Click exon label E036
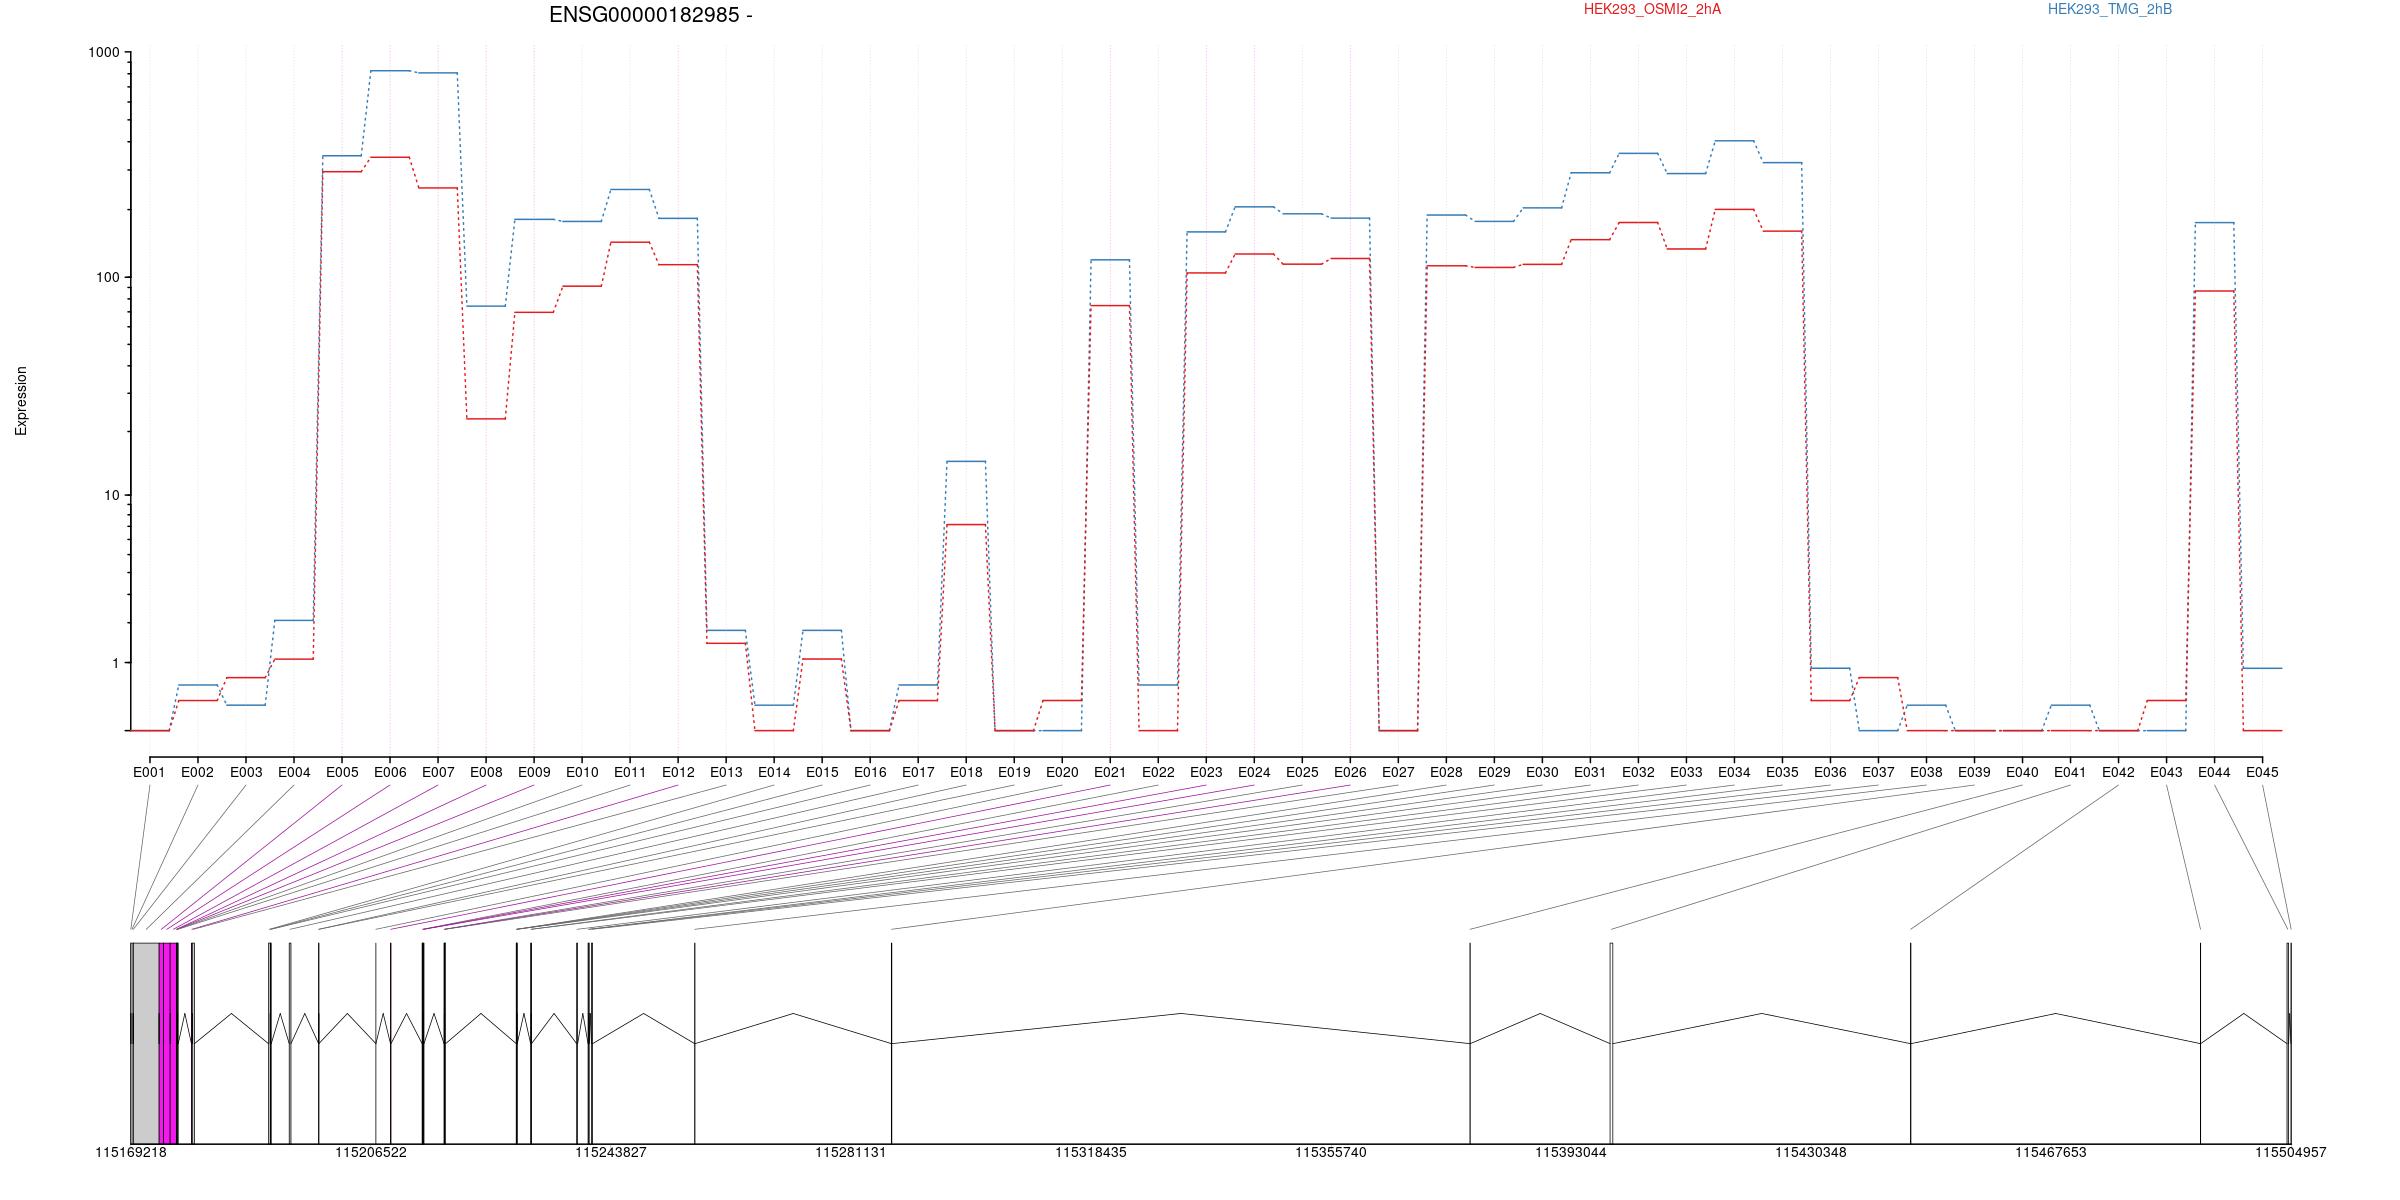This screenshot has height=1200, width=2400. tap(1830, 772)
